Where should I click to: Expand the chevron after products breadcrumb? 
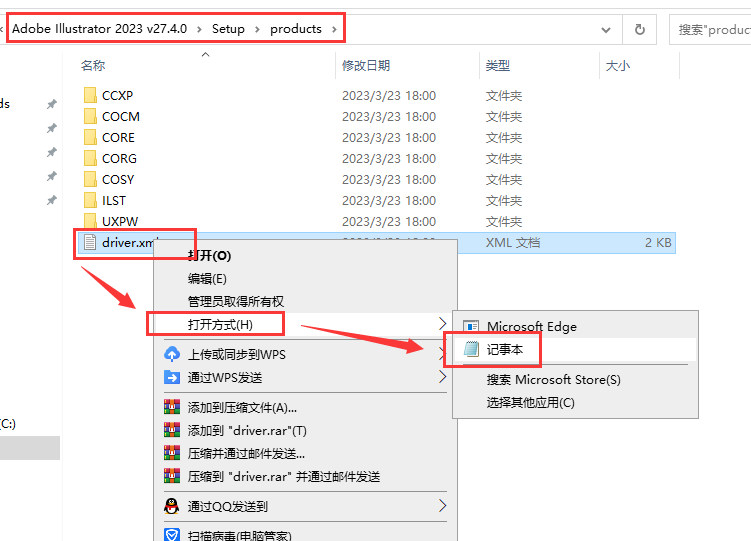click(x=334, y=29)
